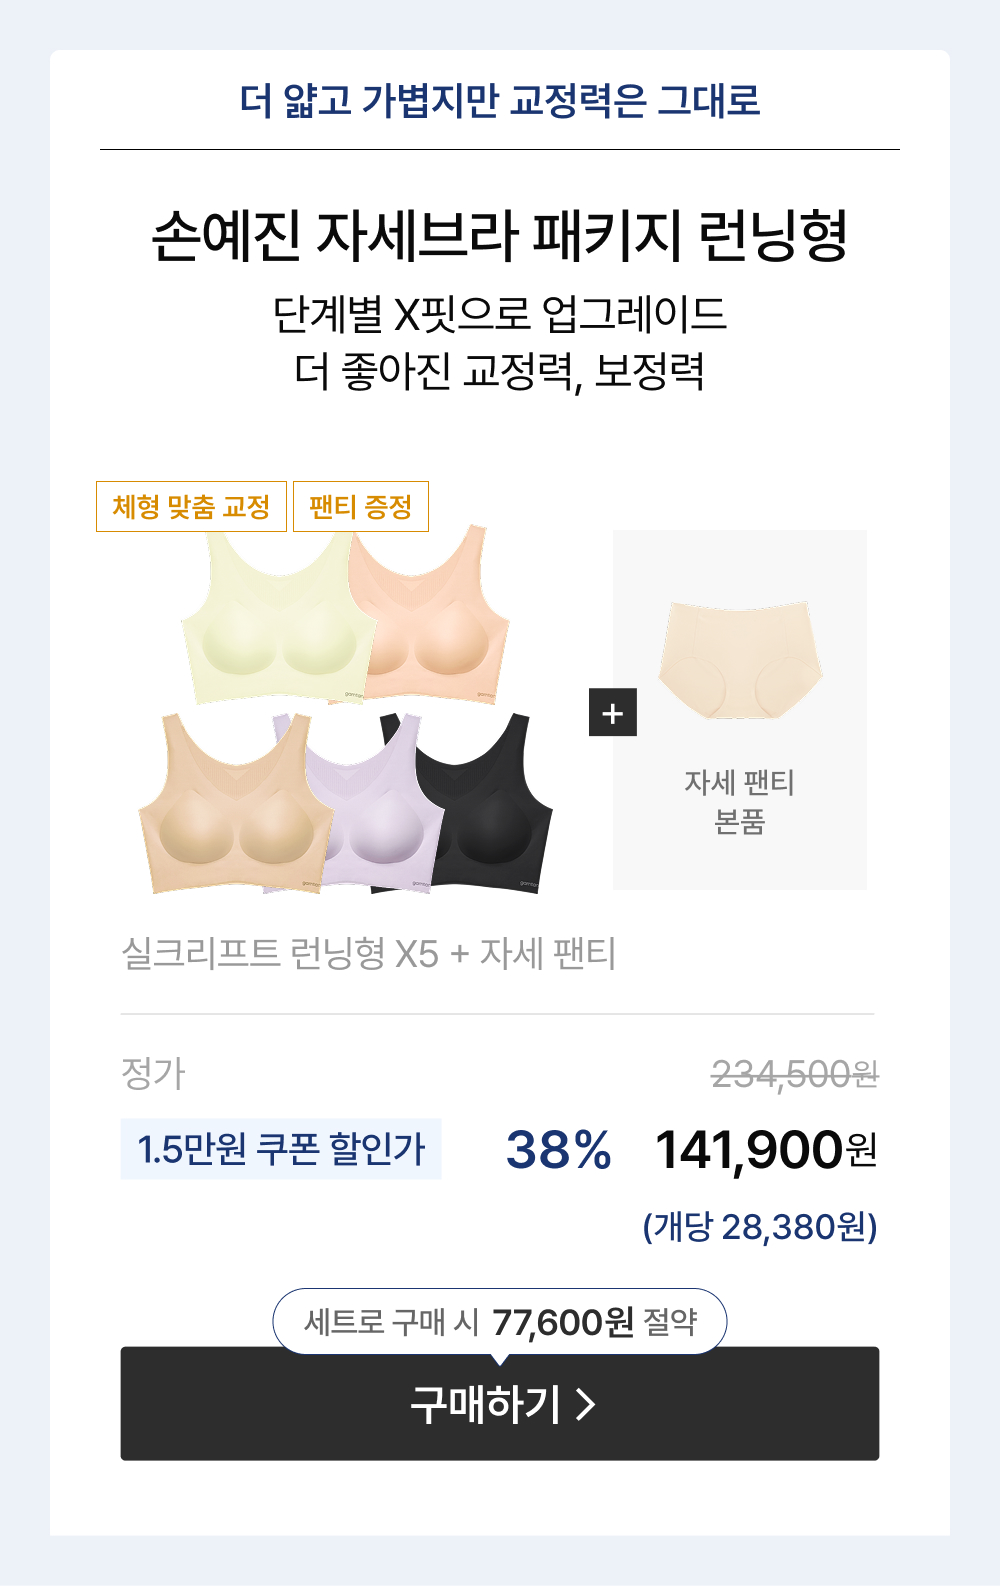The width and height of the screenshot is (1000, 1586).
Task: Click the 자세 팬티 product image
Action: (740, 660)
